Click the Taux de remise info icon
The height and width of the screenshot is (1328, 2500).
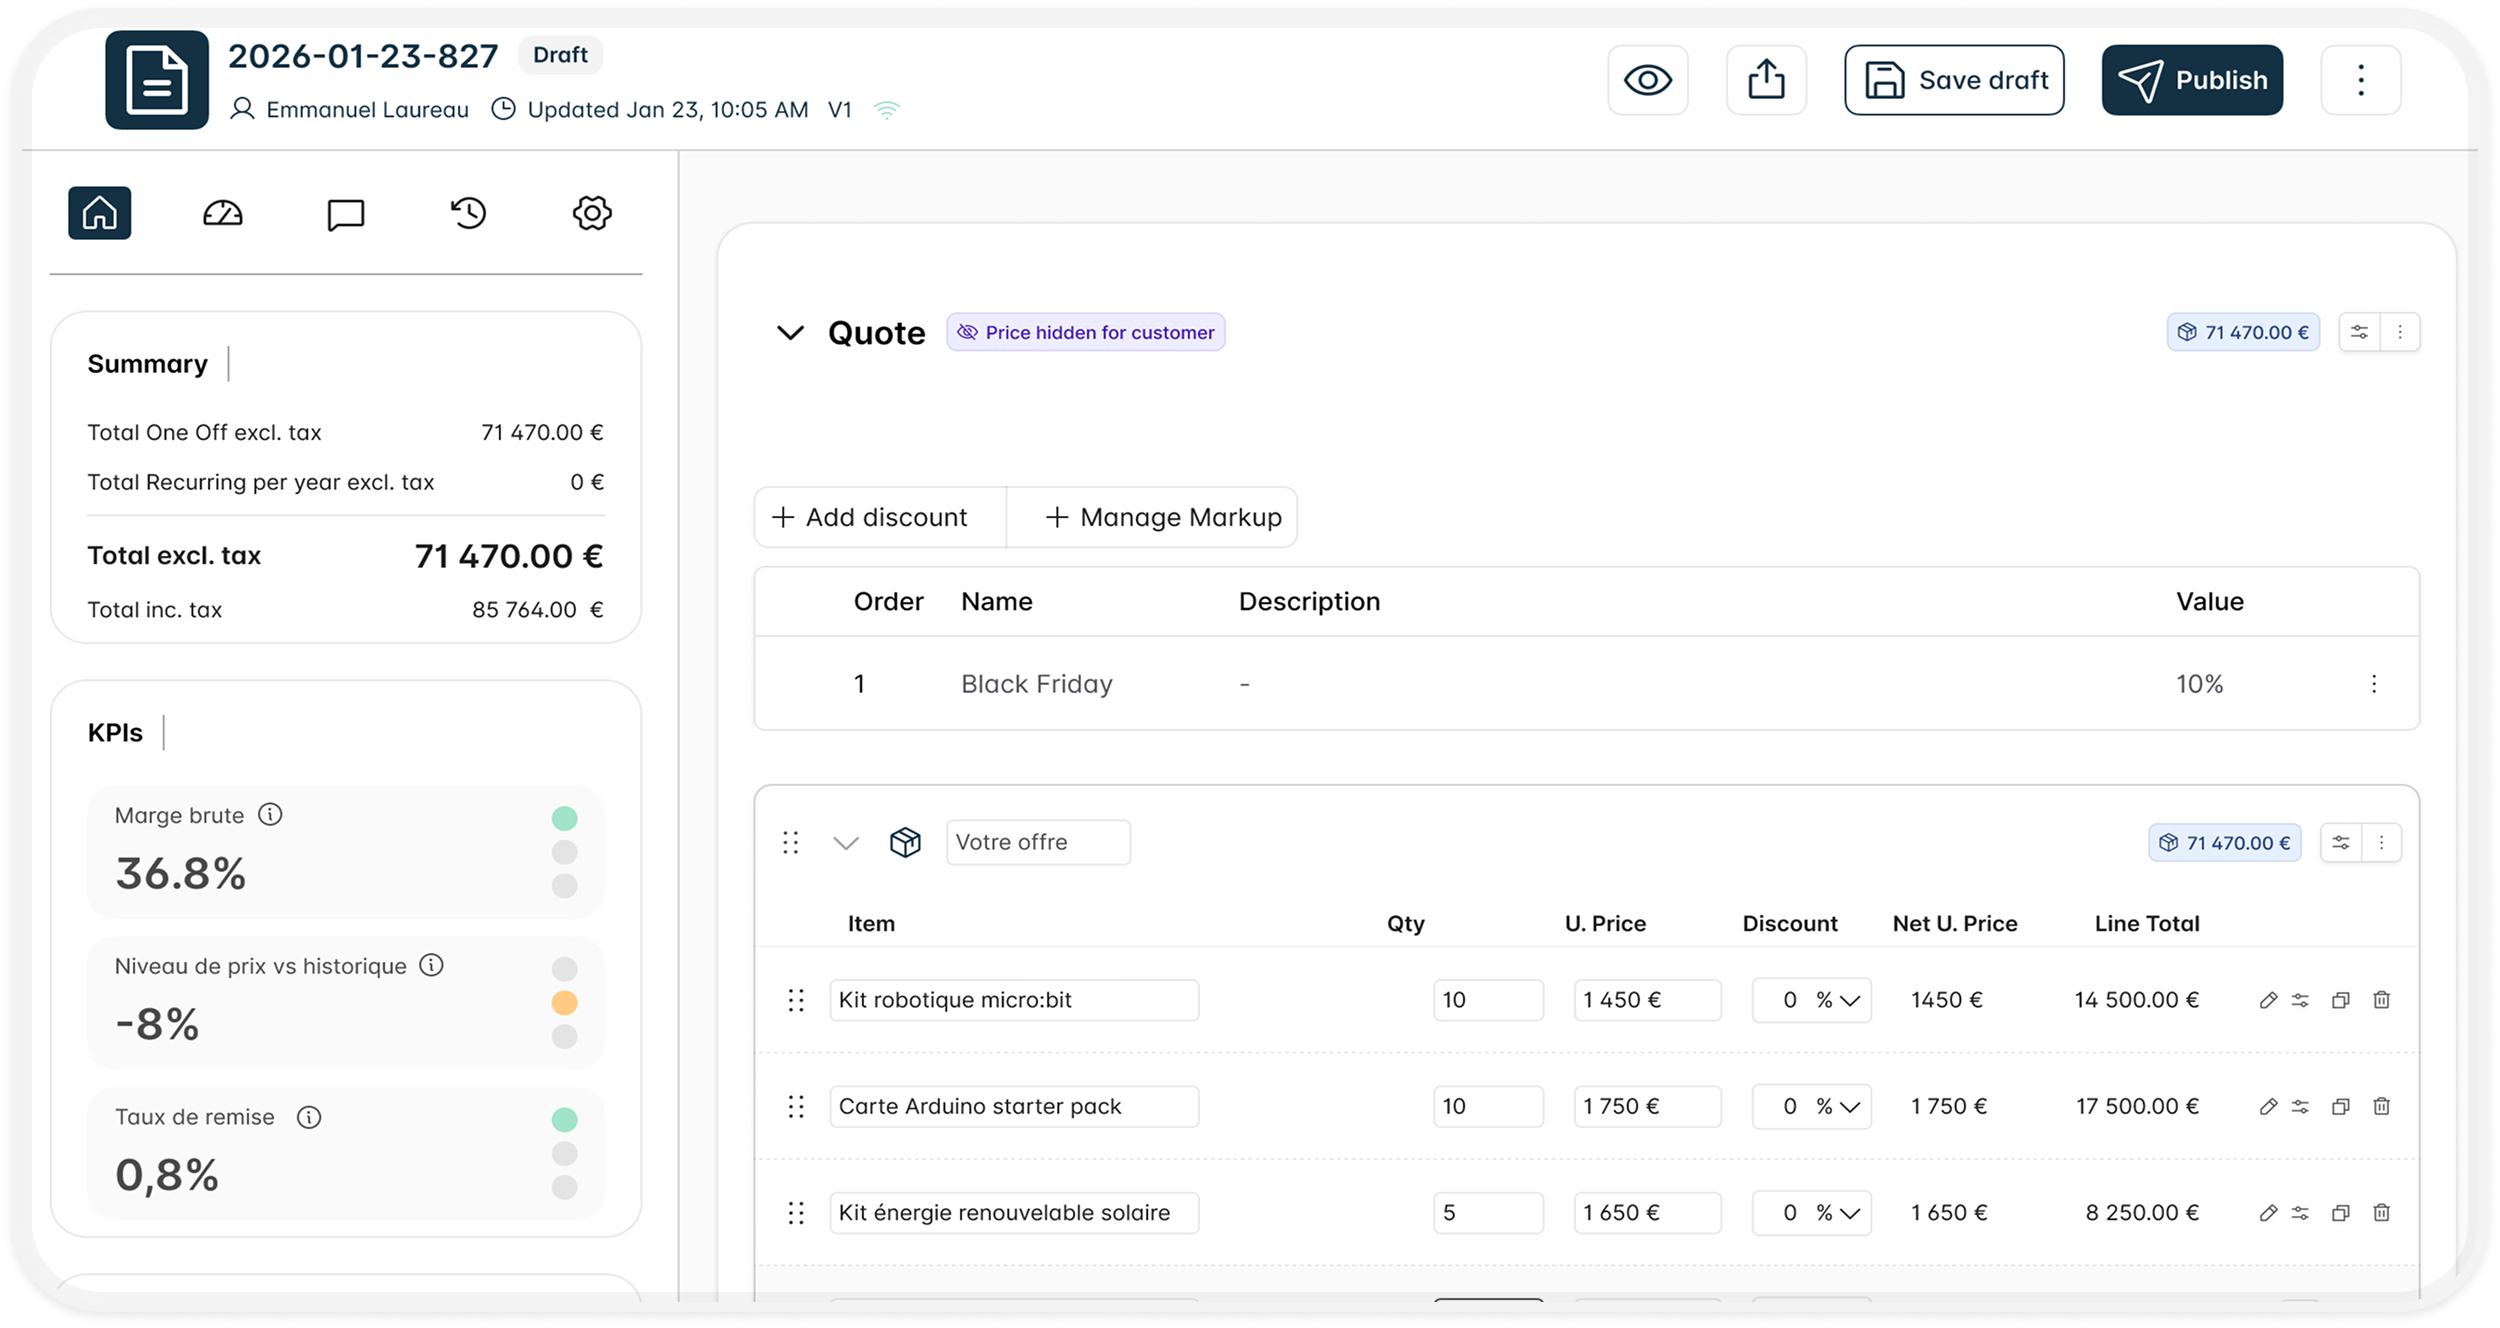click(309, 1117)
